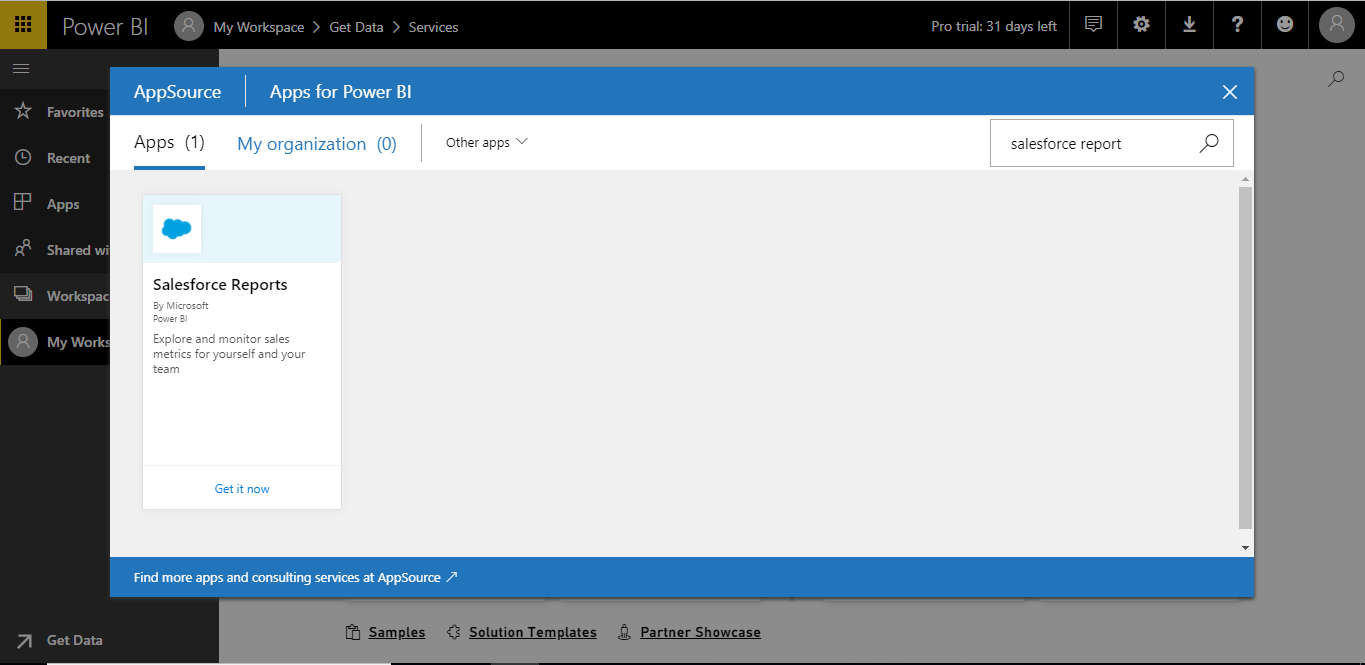1365x665 pixels.
Task: Expand the Other apps dropdown
Action: (x=486, y=142)
